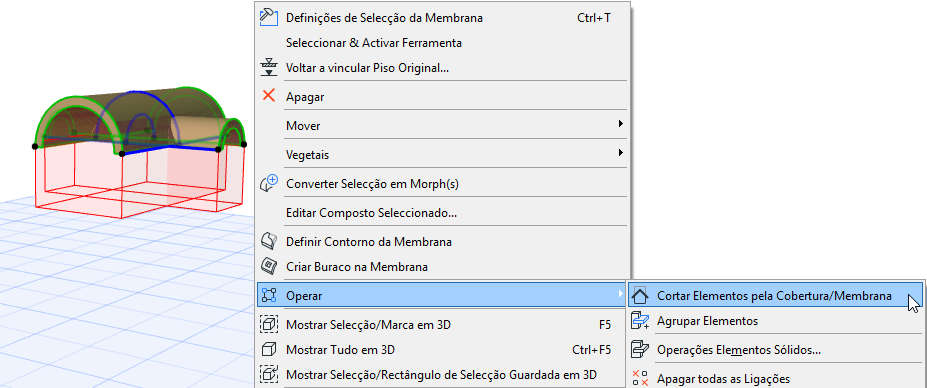Screen dimensions: 927x388
Task: Click the Voltar a vincular Piso Original icon
Action: point(269,67)
